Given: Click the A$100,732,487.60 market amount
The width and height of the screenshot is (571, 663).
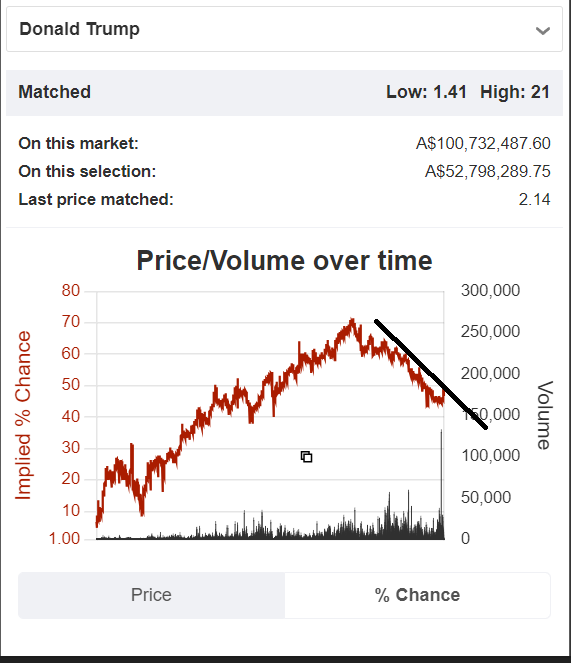Looking at the screenshot, I should coord(483,143).
